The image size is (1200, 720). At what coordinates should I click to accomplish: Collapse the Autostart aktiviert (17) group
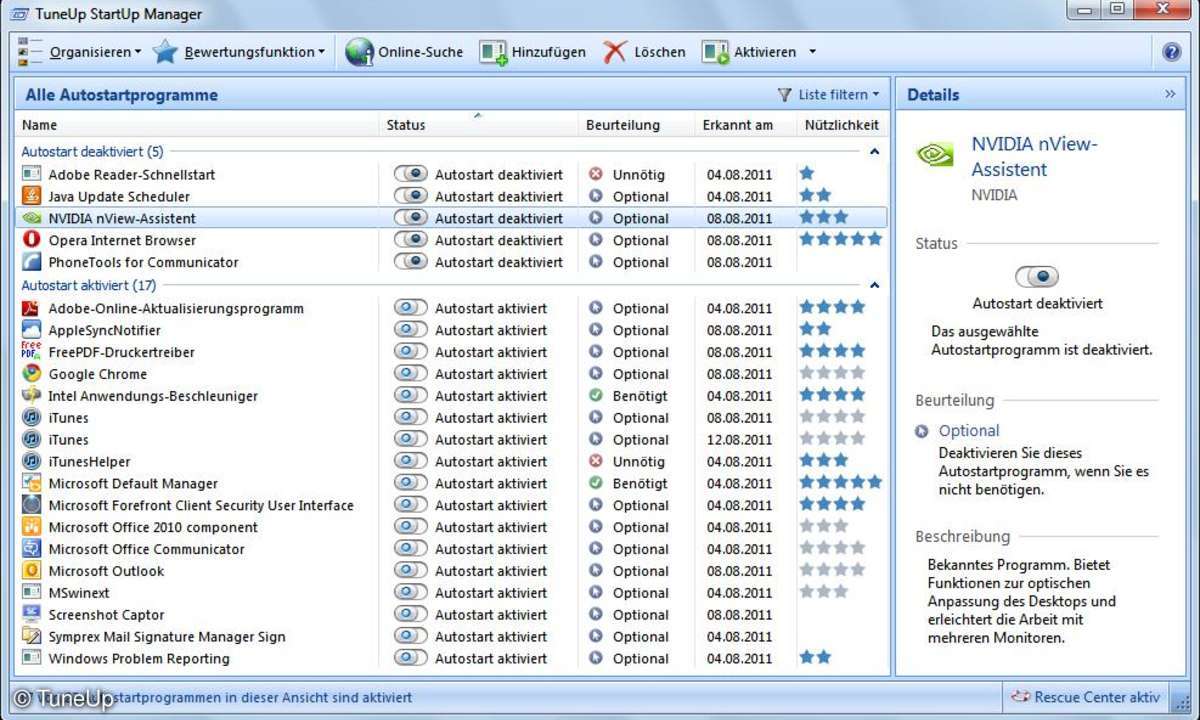tap(875, 285)
